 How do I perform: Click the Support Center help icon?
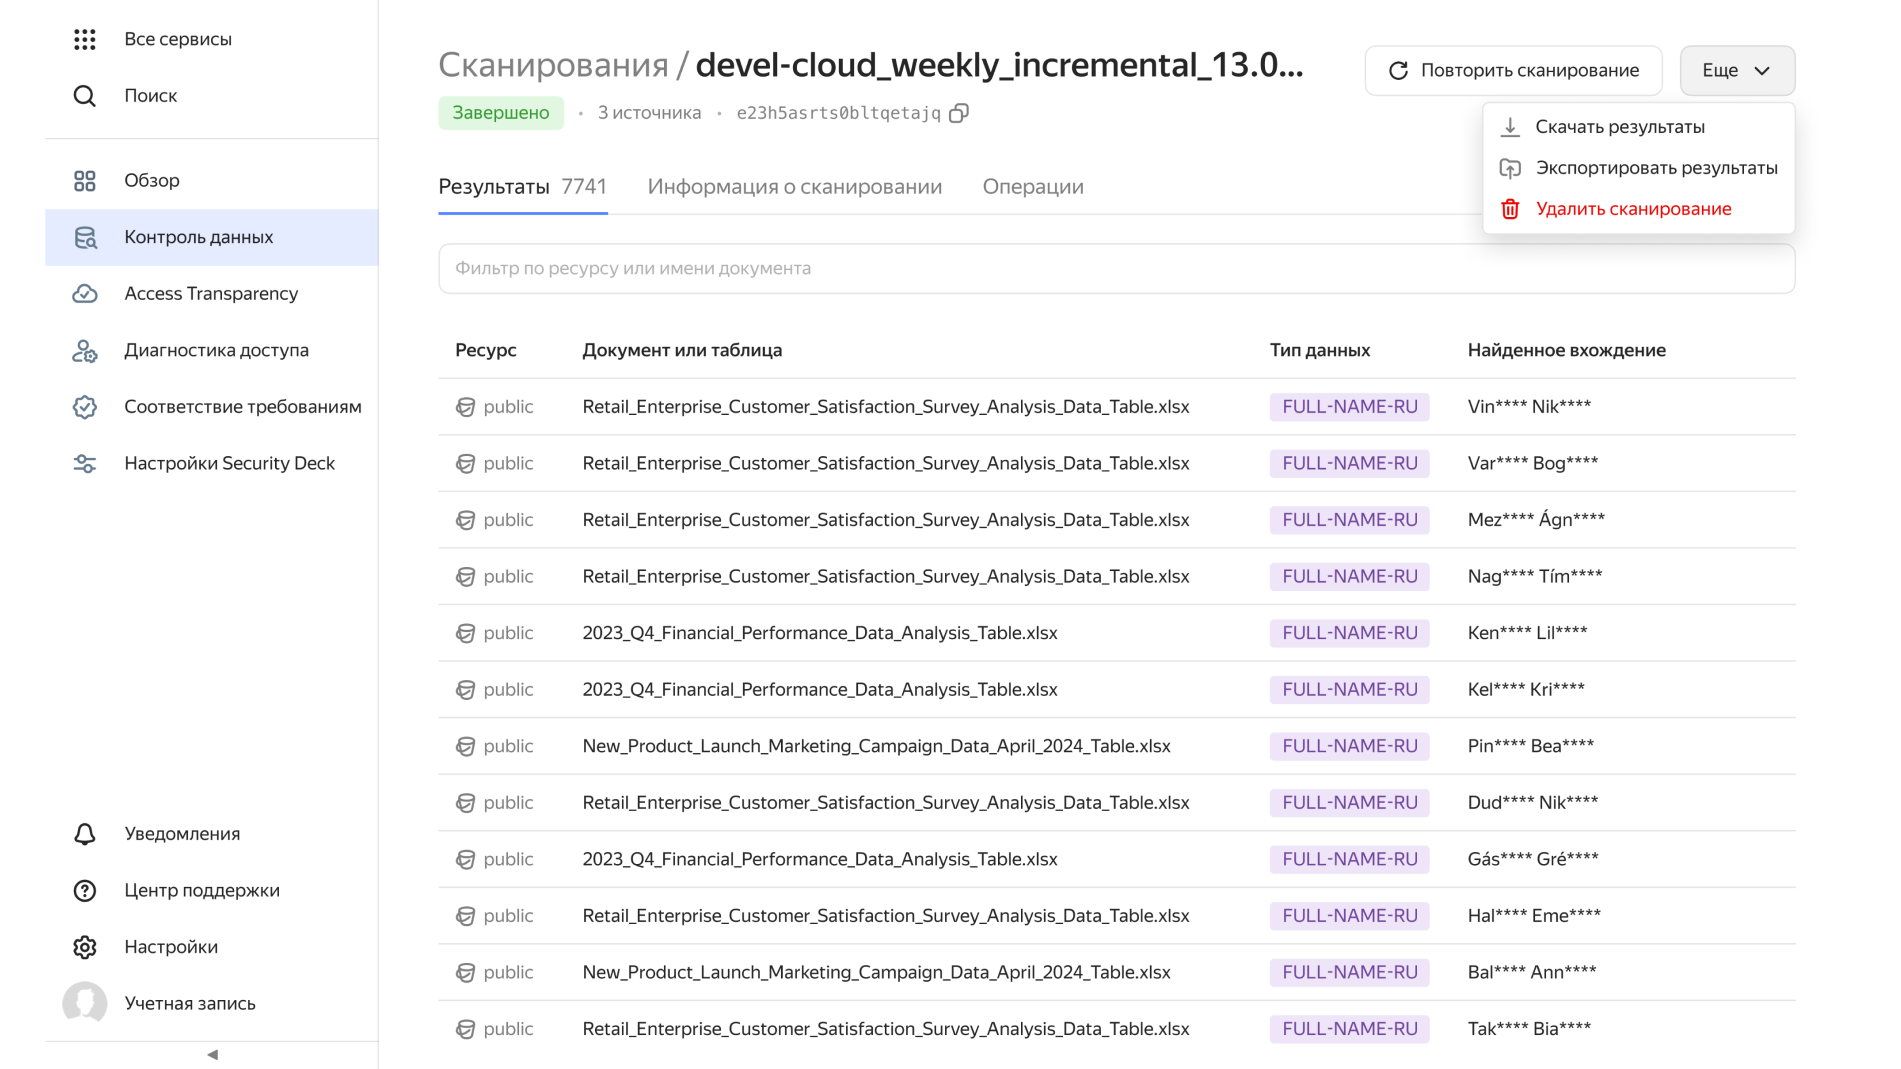tap(85, 891)
